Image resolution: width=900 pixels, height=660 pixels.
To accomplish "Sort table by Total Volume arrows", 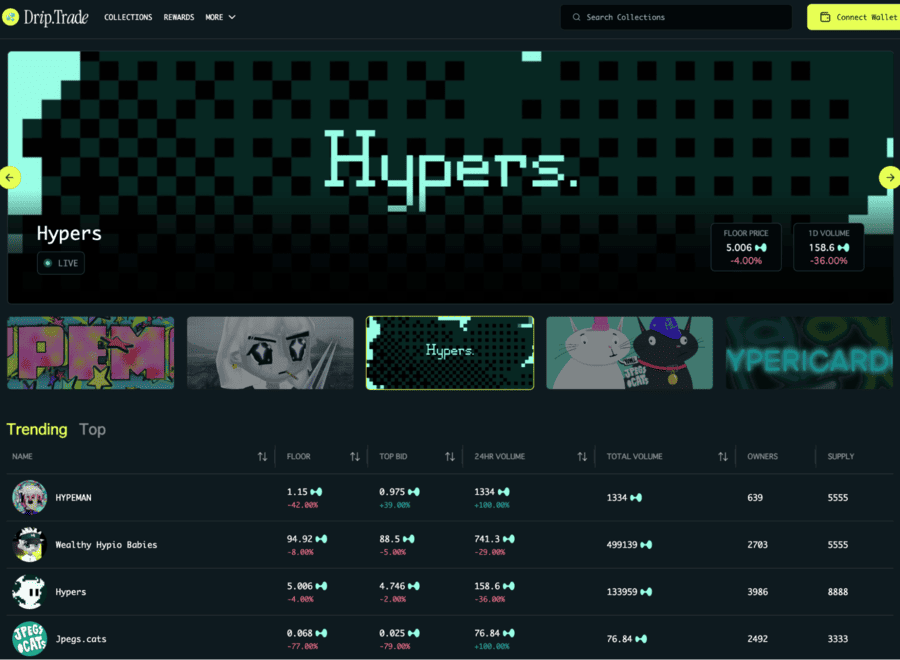I will click(x=723, y=456).
